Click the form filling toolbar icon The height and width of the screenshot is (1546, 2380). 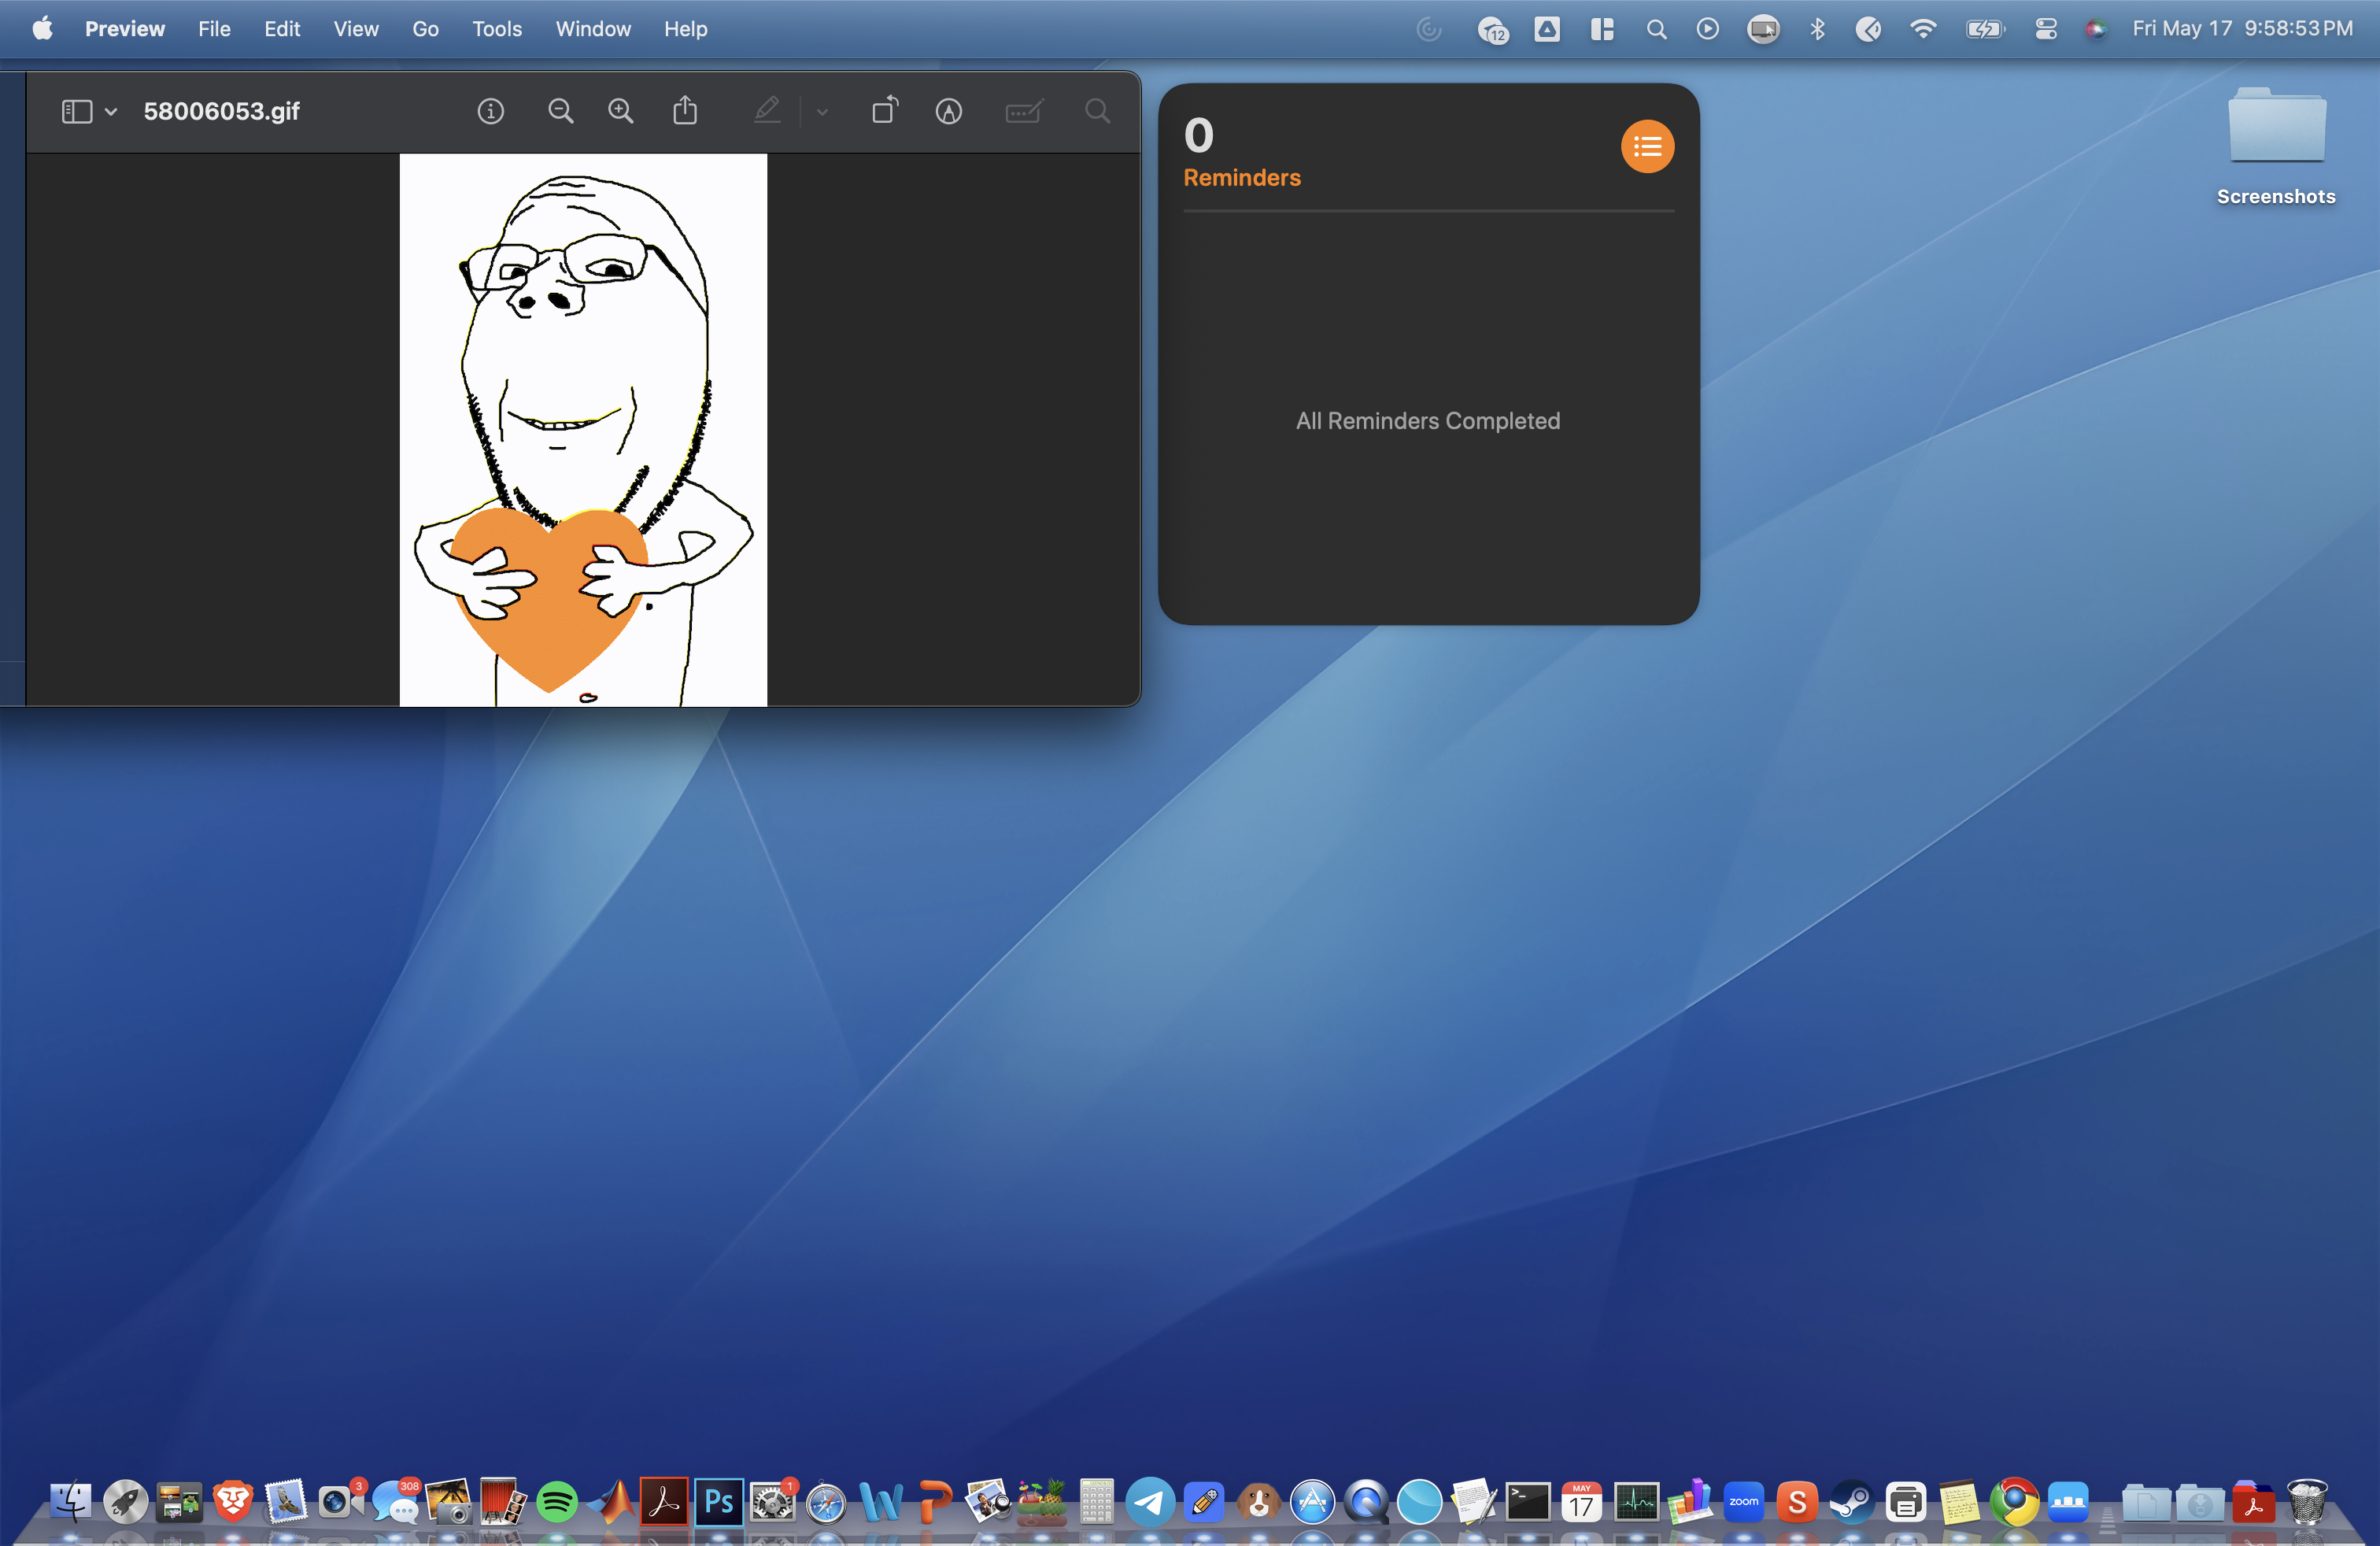1023,111
